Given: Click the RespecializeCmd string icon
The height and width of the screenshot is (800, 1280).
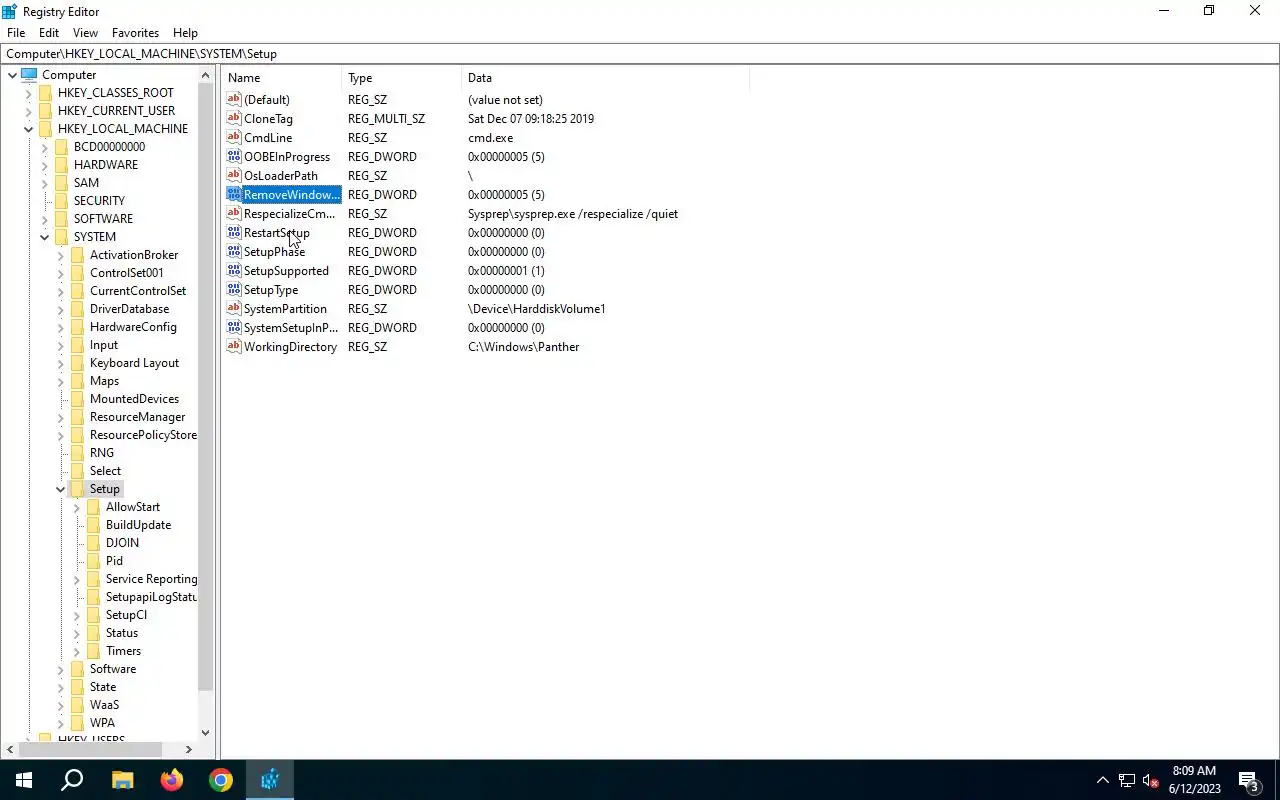Looking at the screenshot, I should pos(234,213).
